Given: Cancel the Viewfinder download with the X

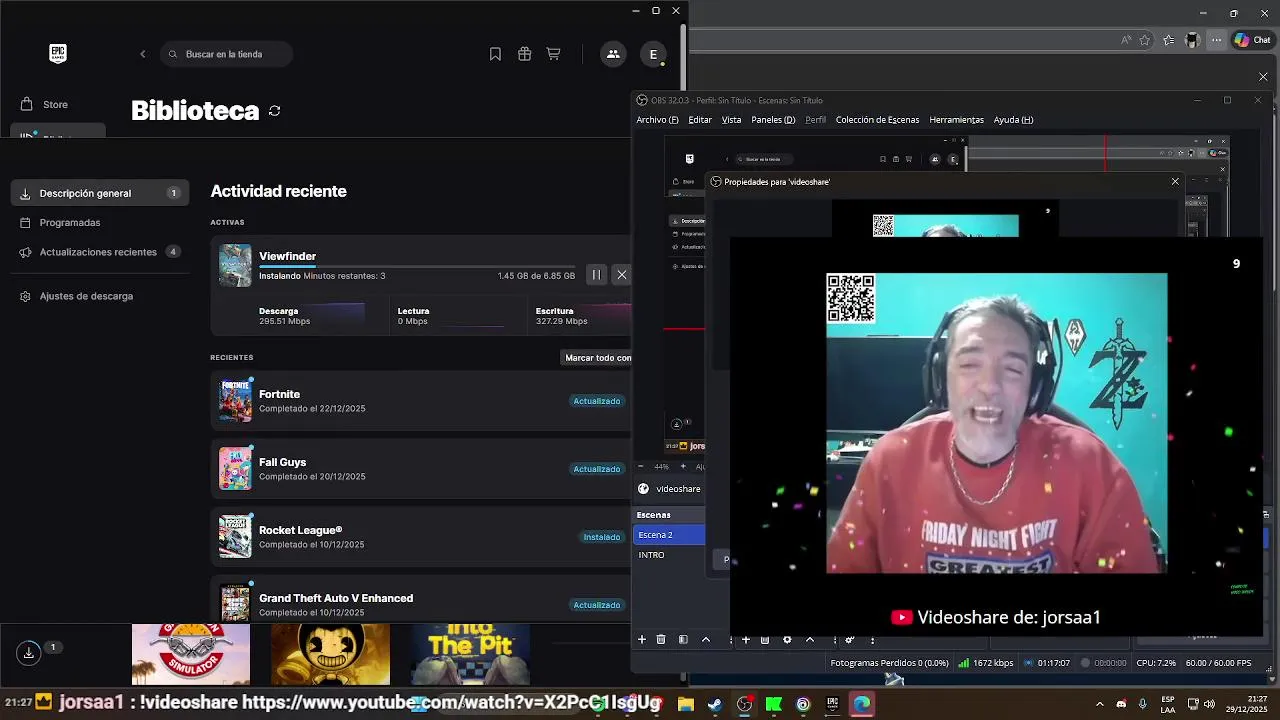Looking at the screenshot, I should click(x=621, y=275).
